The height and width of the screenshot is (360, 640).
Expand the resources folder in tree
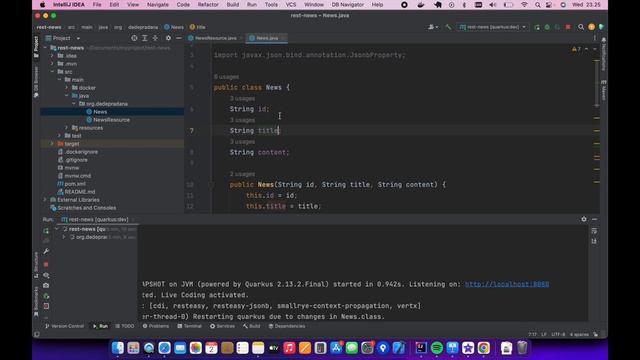[x=67, y=127]
